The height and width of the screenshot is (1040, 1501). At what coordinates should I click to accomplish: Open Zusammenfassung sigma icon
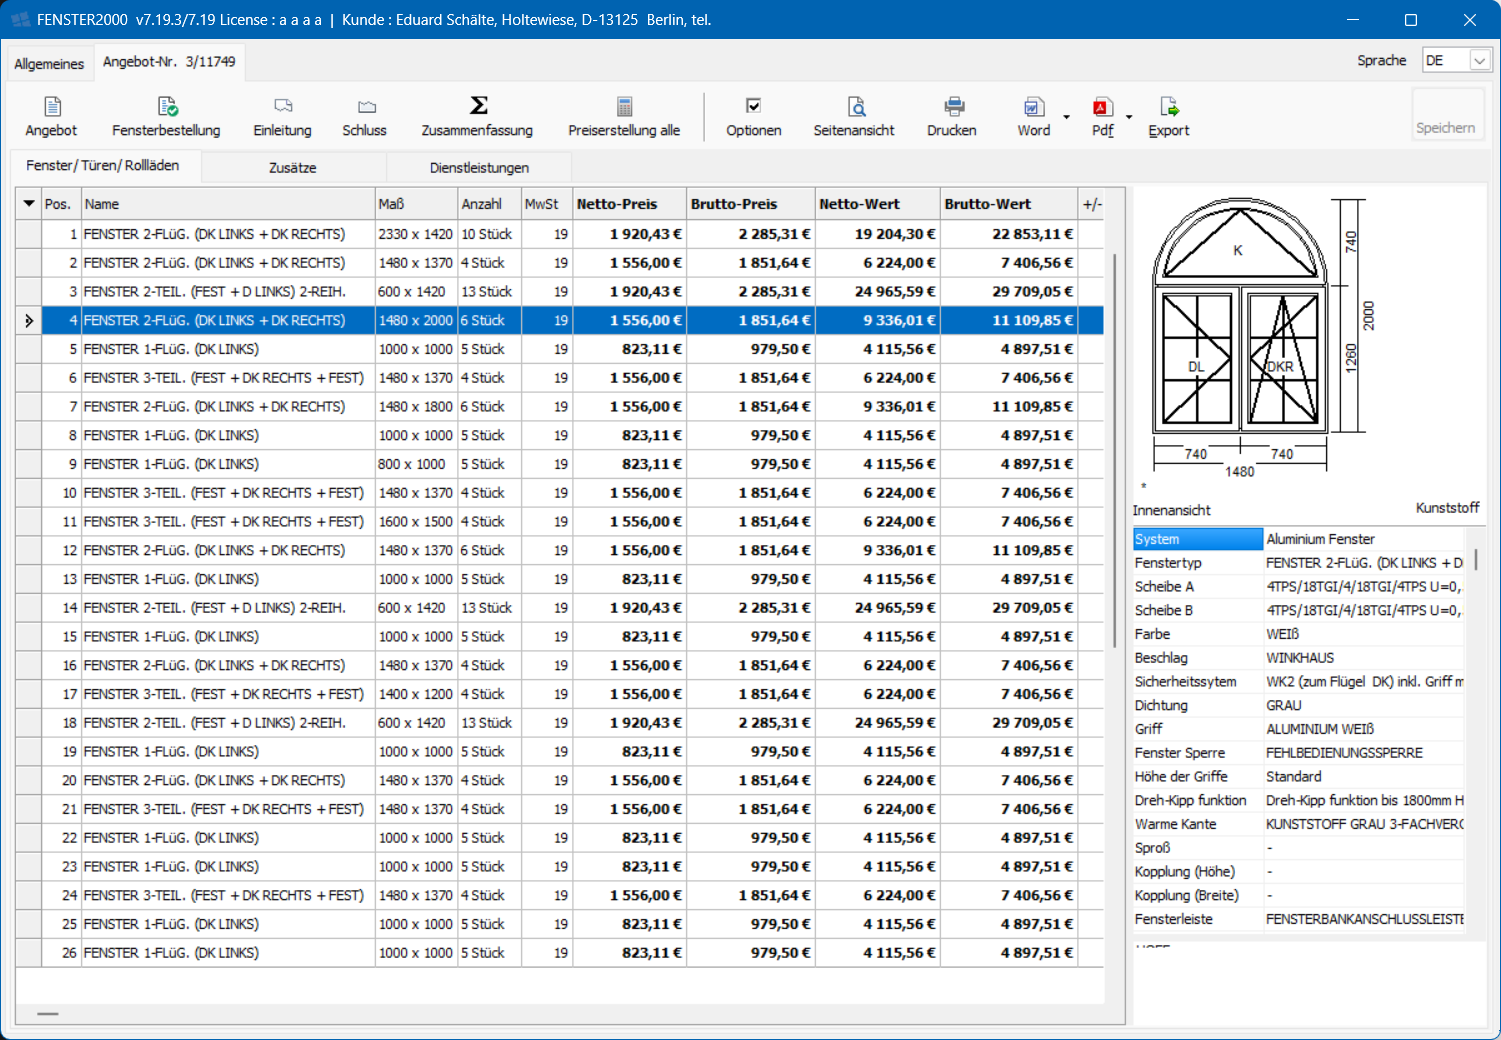pos(478,106)
